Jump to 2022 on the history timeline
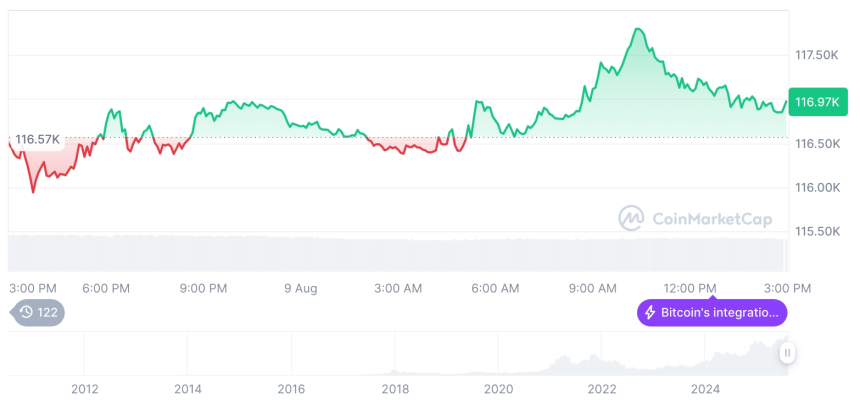This screenshot has height=401, width=860. point(602,388)
